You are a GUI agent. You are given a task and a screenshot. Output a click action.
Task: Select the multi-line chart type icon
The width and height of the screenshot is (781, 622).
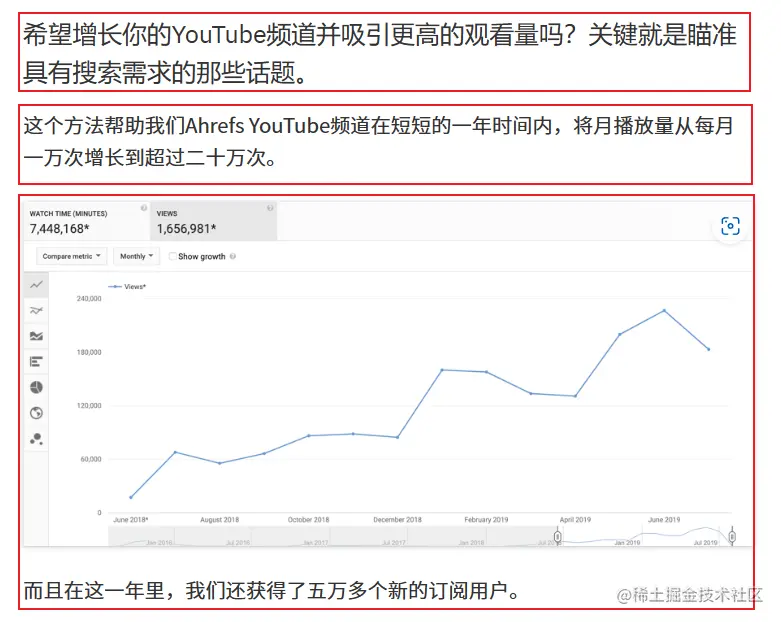pos(36,311)
